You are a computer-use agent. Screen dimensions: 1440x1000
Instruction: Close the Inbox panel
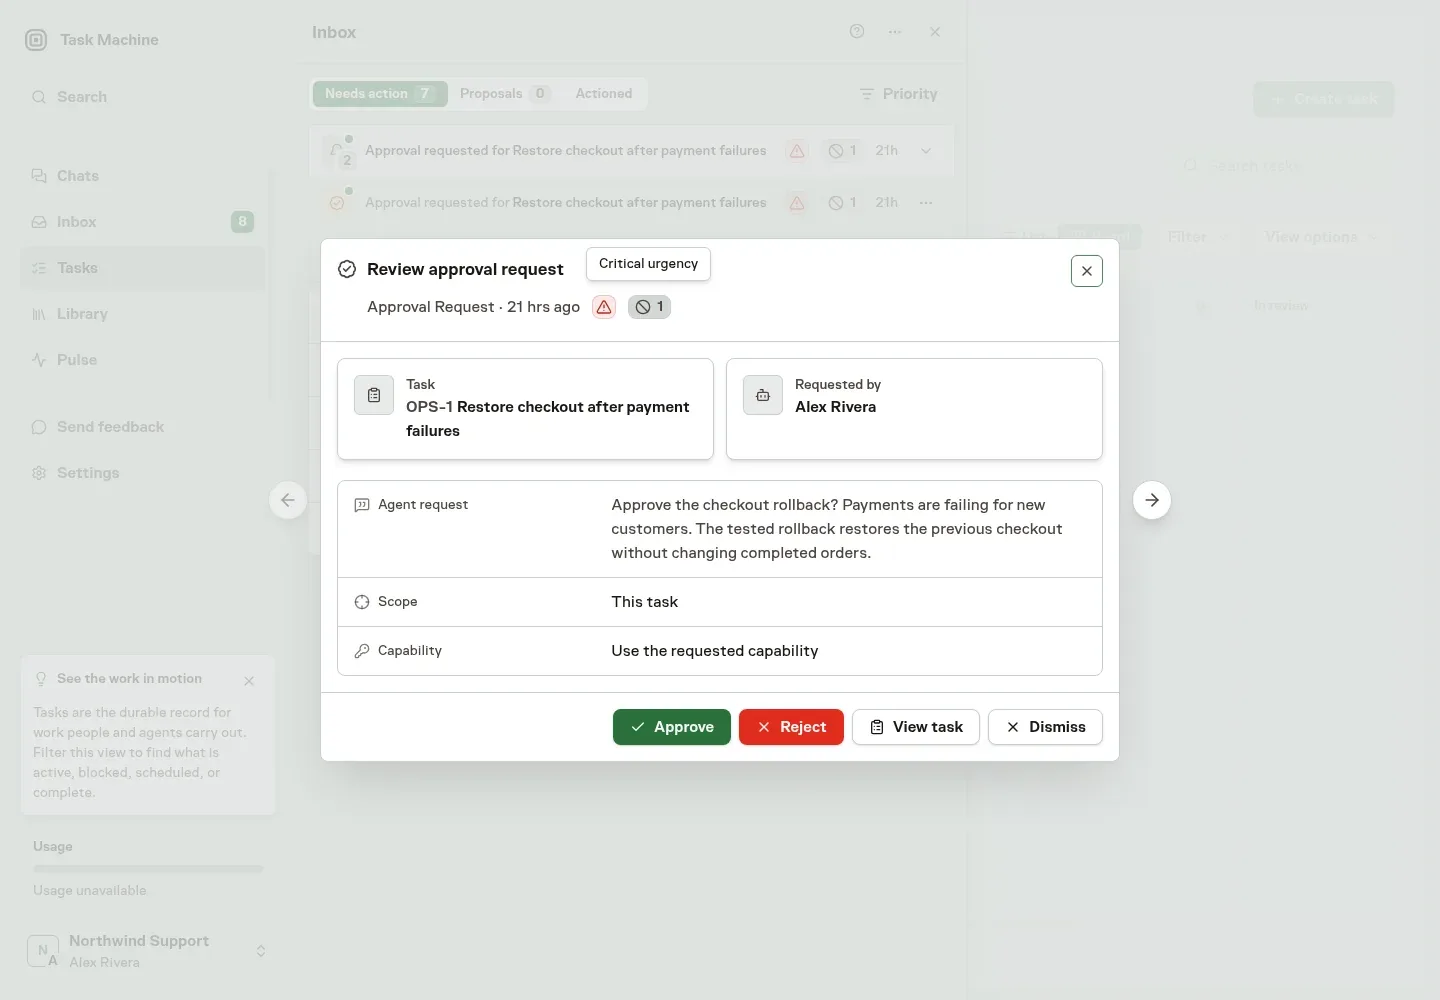point(935,32)
